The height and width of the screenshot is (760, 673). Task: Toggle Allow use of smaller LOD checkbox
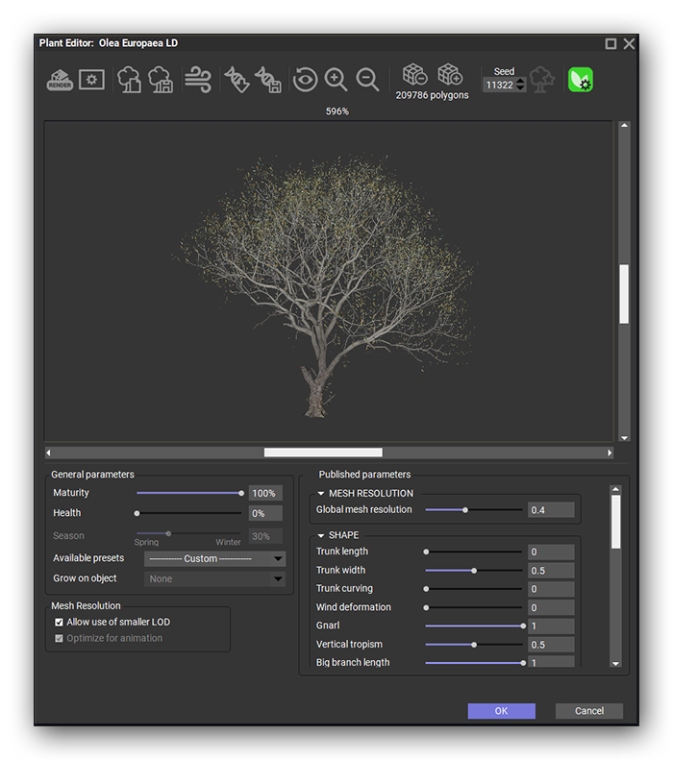tap(59, 622)
